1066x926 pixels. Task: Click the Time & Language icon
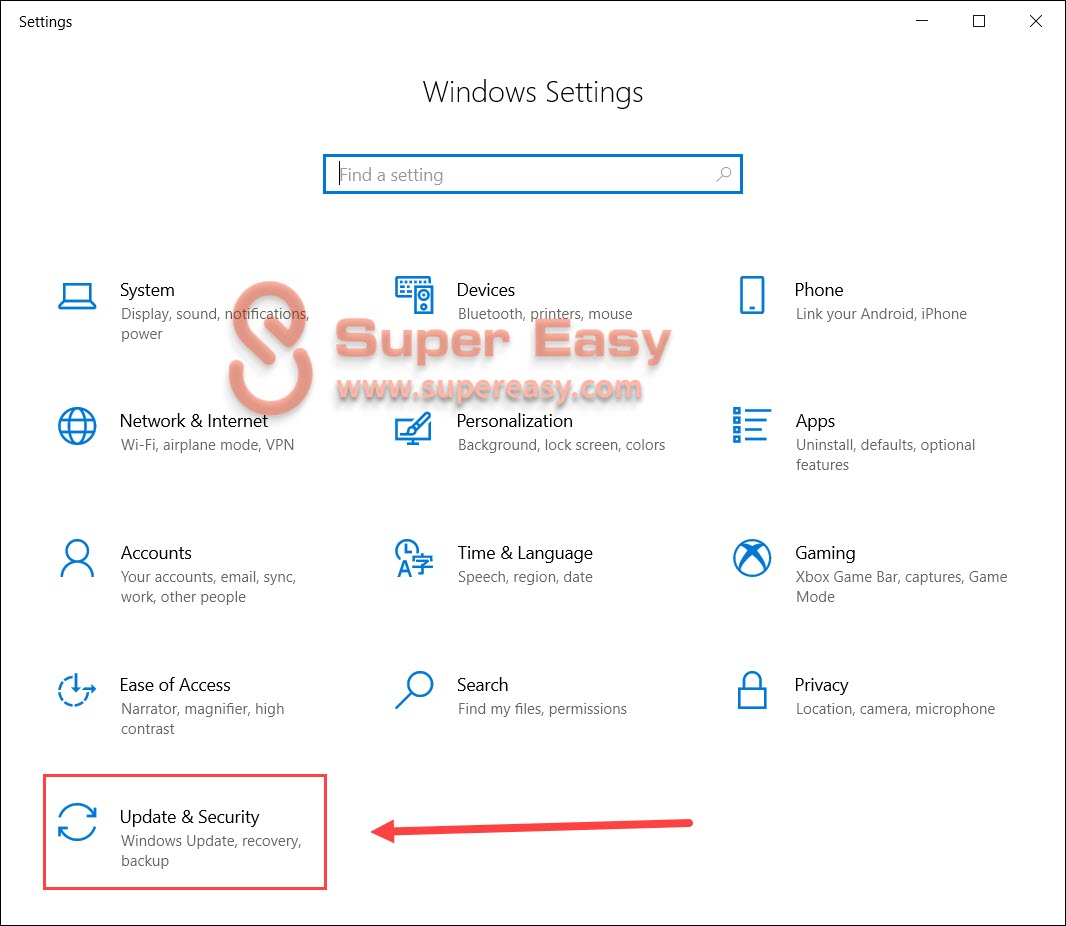414,558
